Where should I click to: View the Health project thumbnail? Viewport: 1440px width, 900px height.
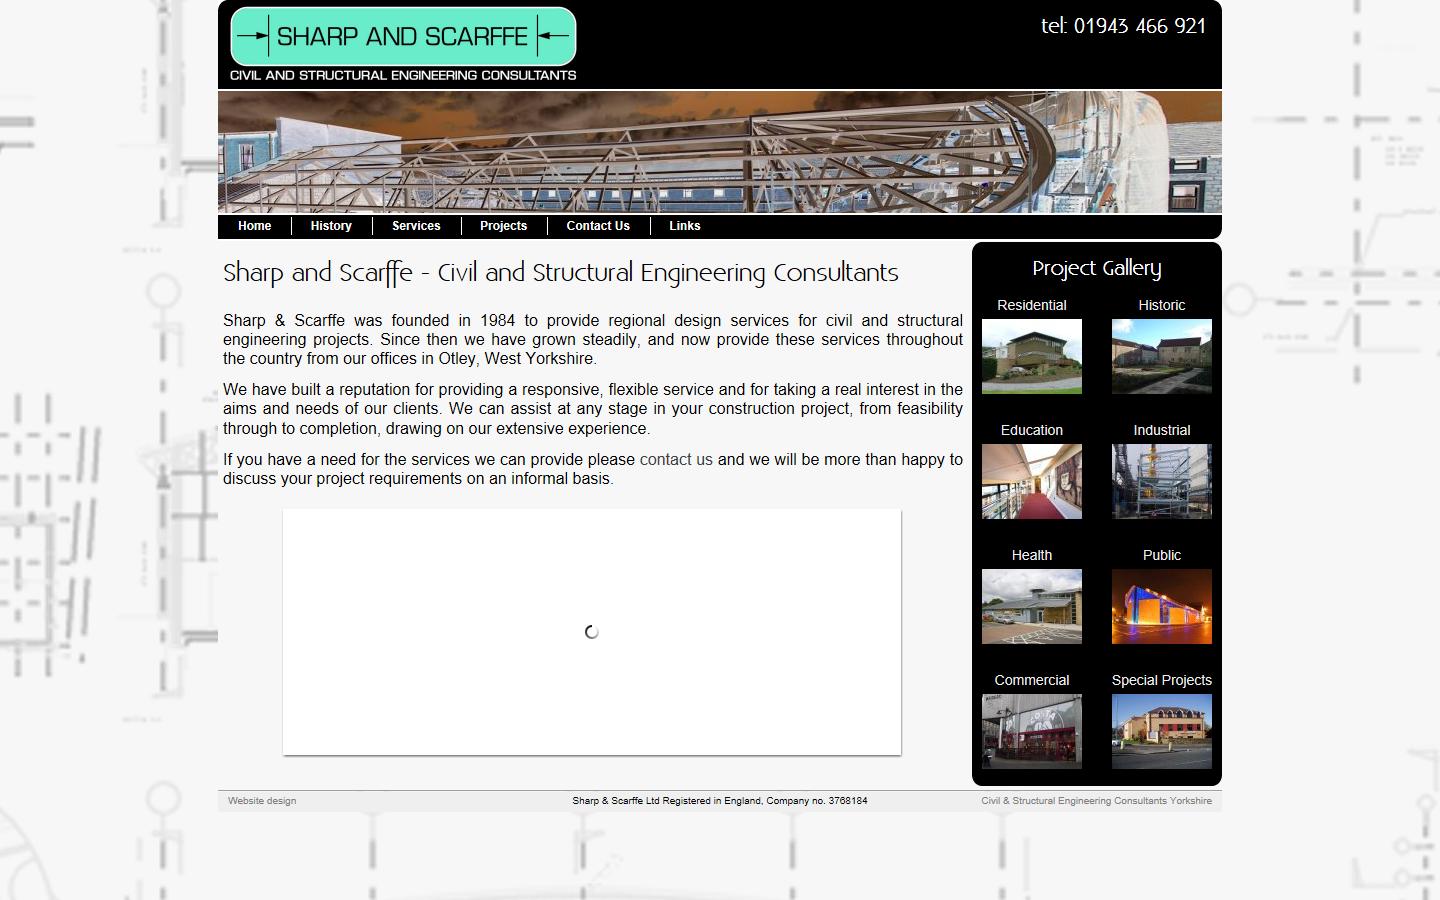pyautogui.click(x=1031, y=606)
